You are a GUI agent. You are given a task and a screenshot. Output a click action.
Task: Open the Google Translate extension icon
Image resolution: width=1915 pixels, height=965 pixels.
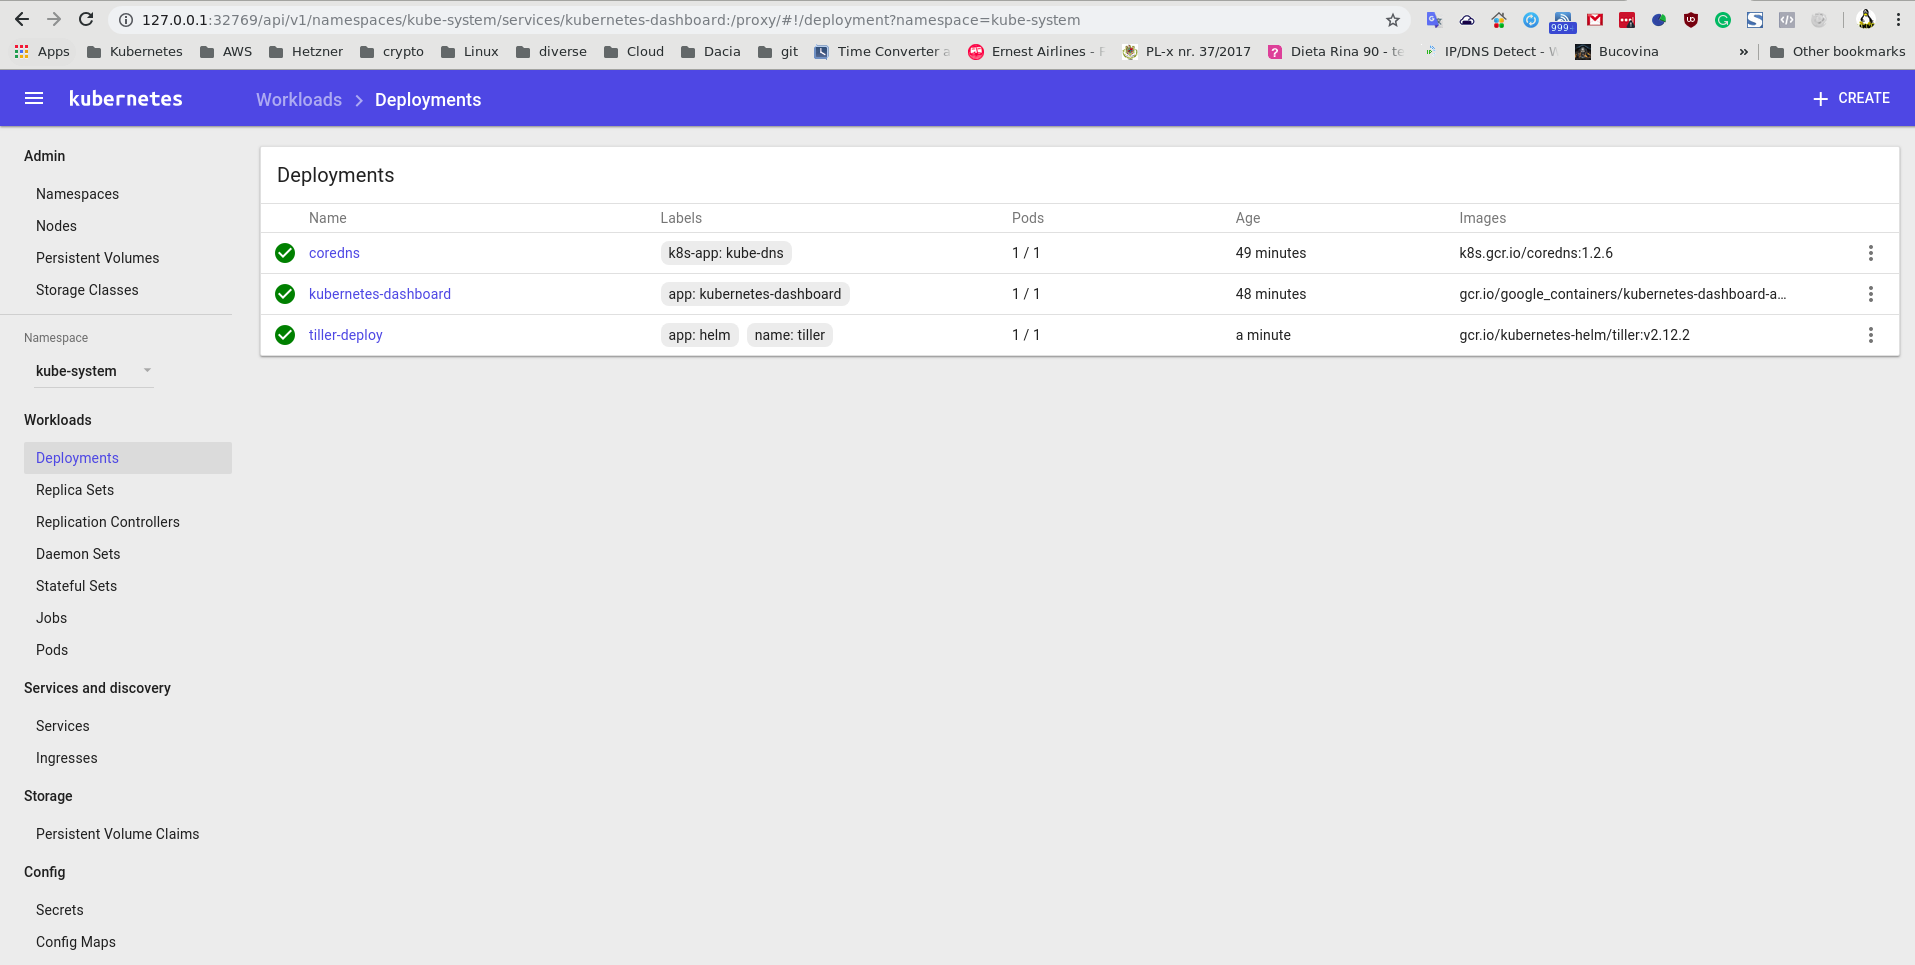1434,19
